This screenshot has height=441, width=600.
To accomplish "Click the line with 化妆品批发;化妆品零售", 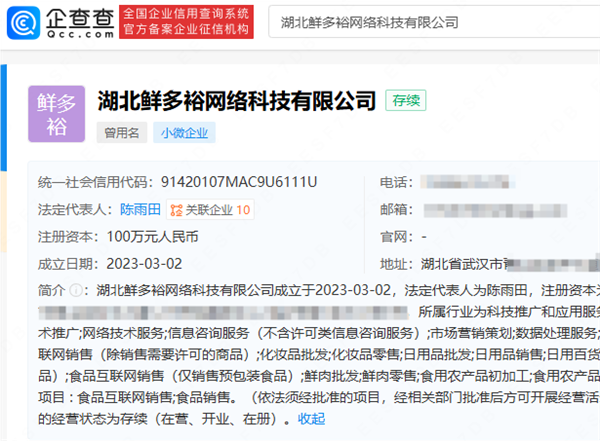I will pyautogui.click(x=319, y=355).
